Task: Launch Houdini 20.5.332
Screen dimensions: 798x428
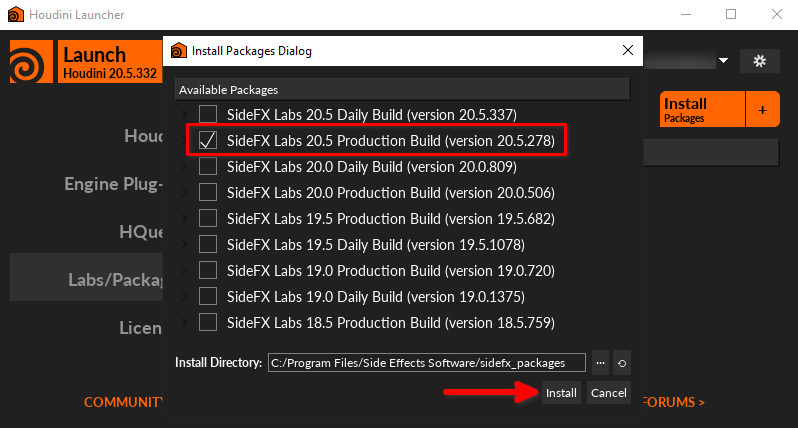Action: [x=110, y=62]
